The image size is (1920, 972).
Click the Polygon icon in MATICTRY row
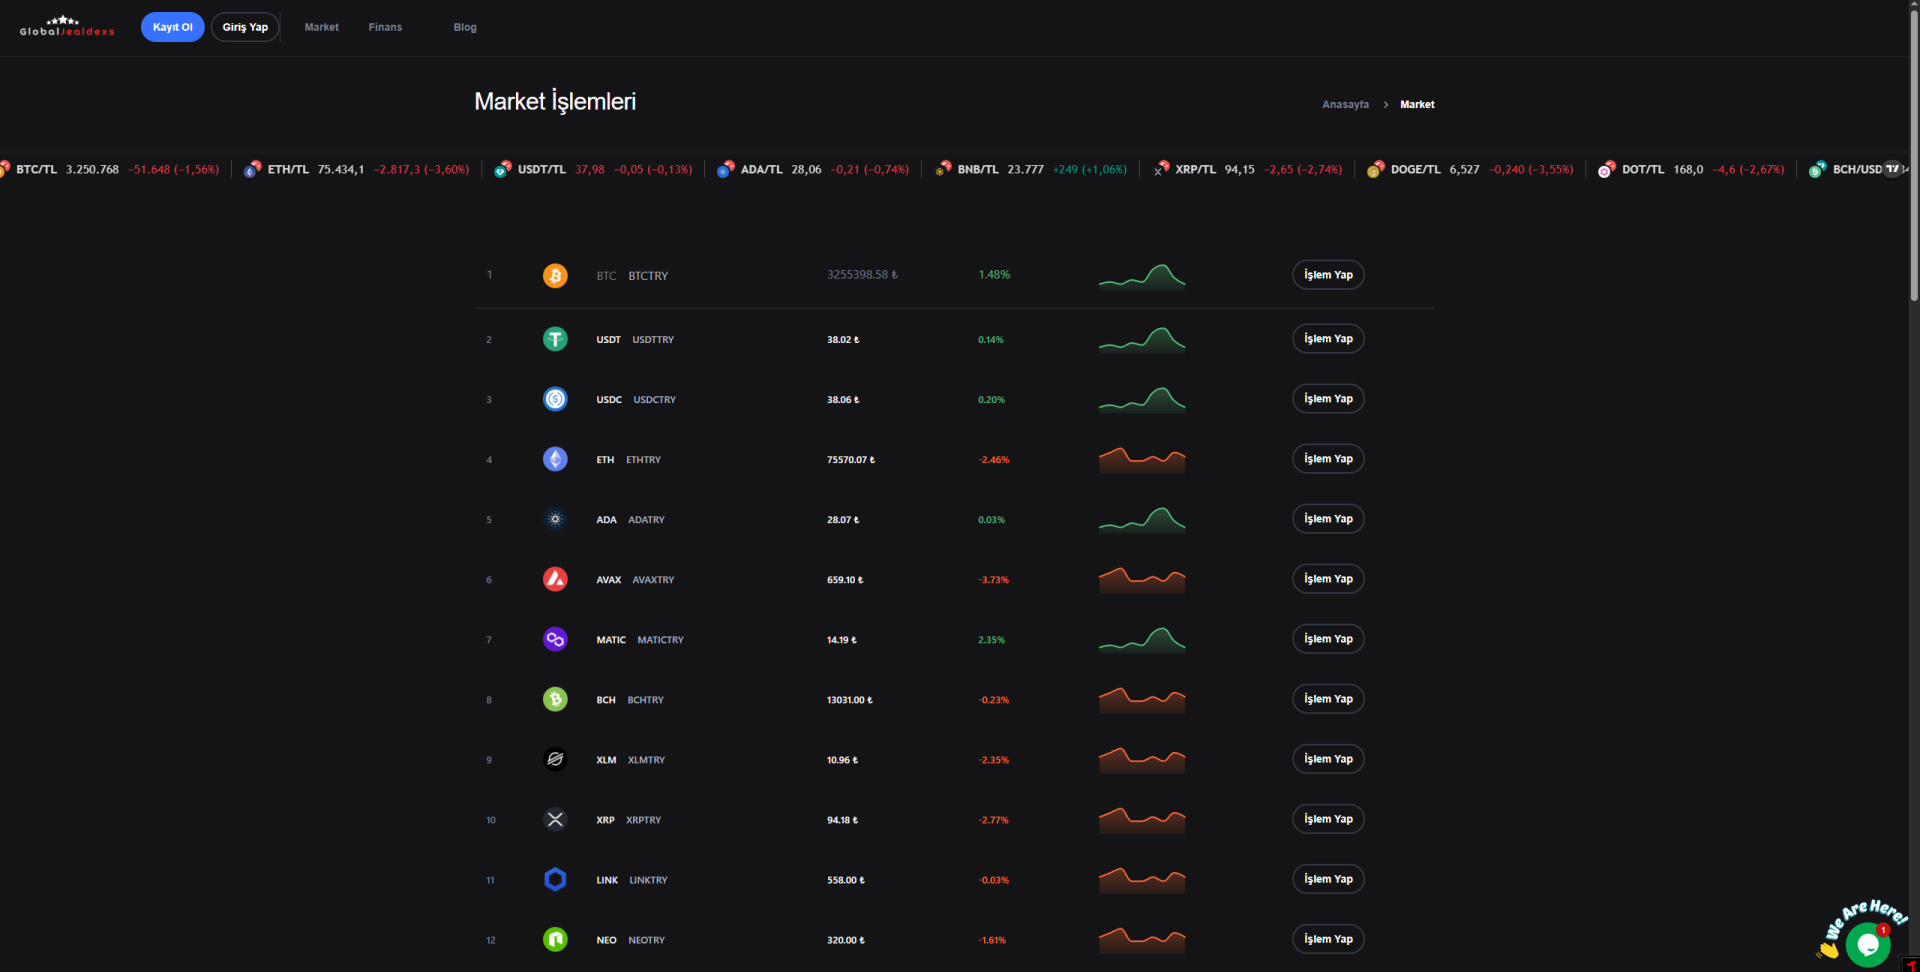point(555,639)
